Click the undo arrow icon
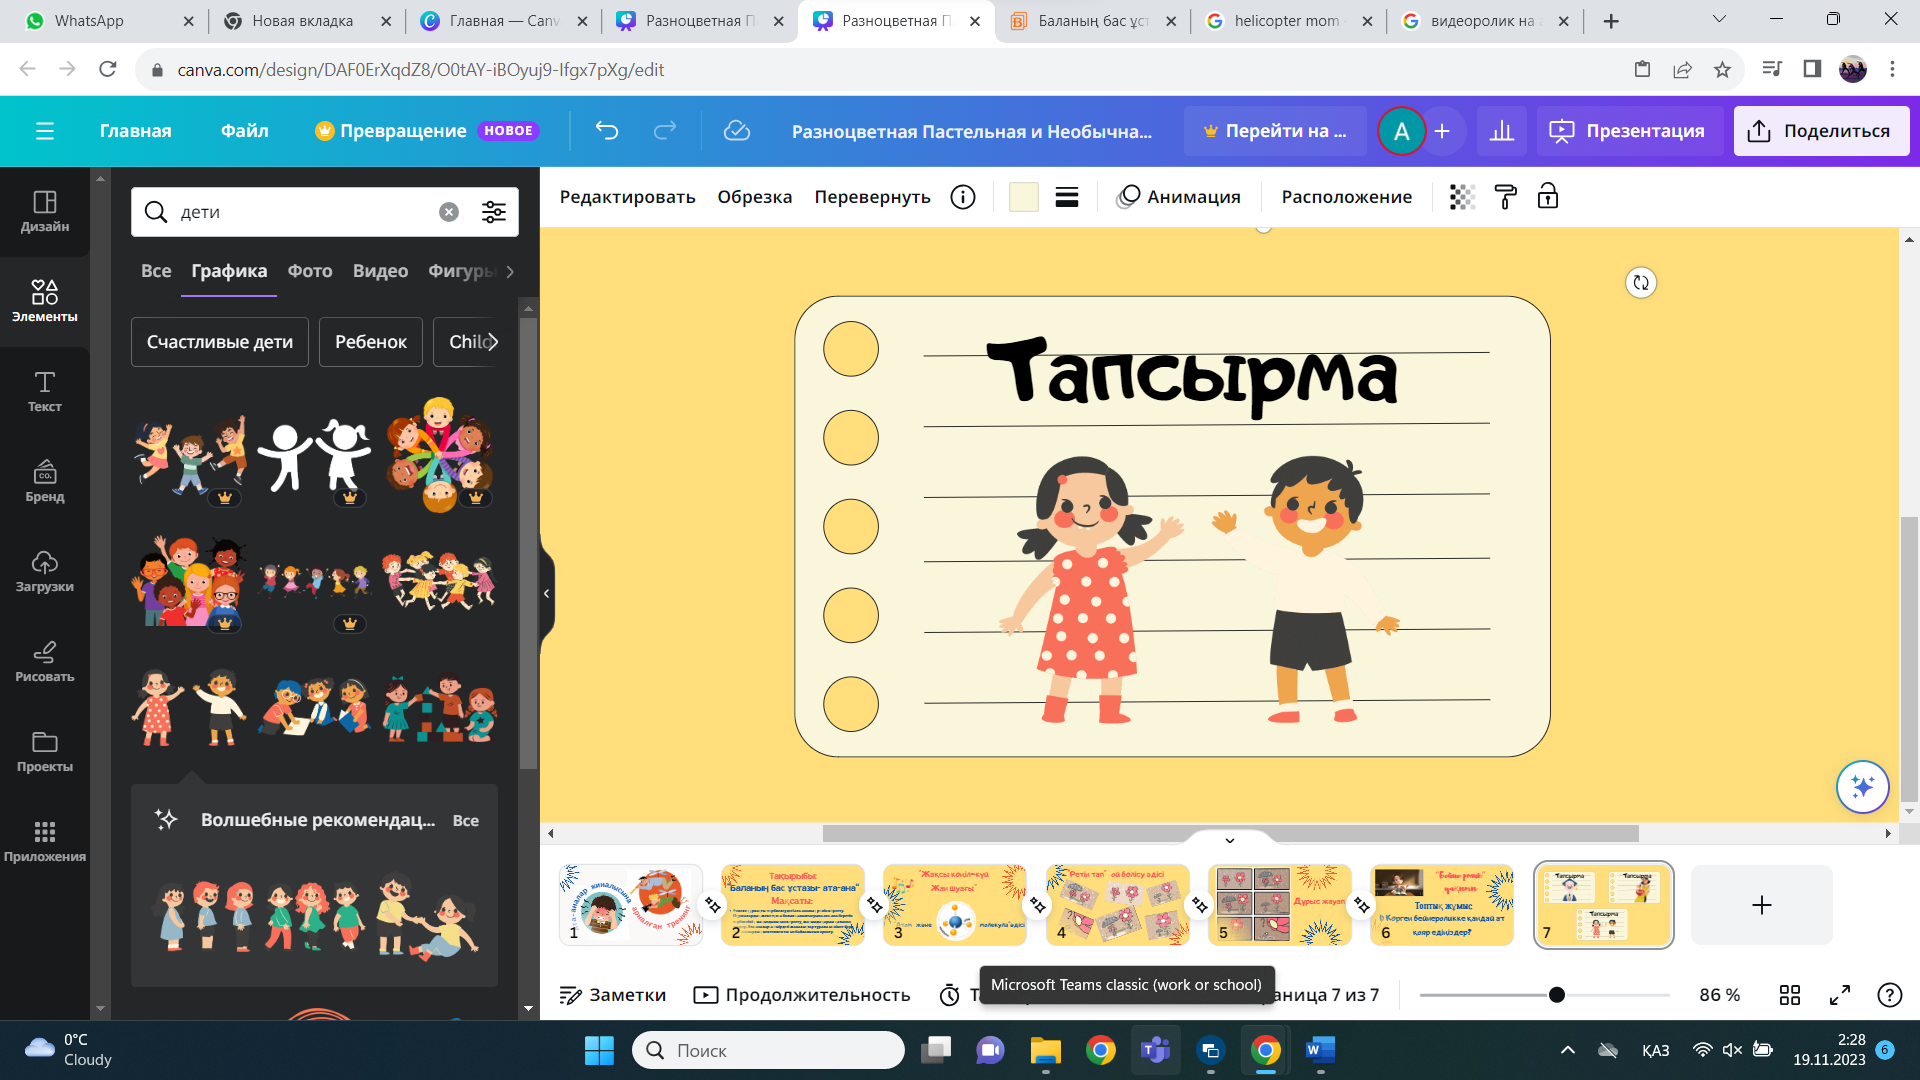 tap(607, 131)
